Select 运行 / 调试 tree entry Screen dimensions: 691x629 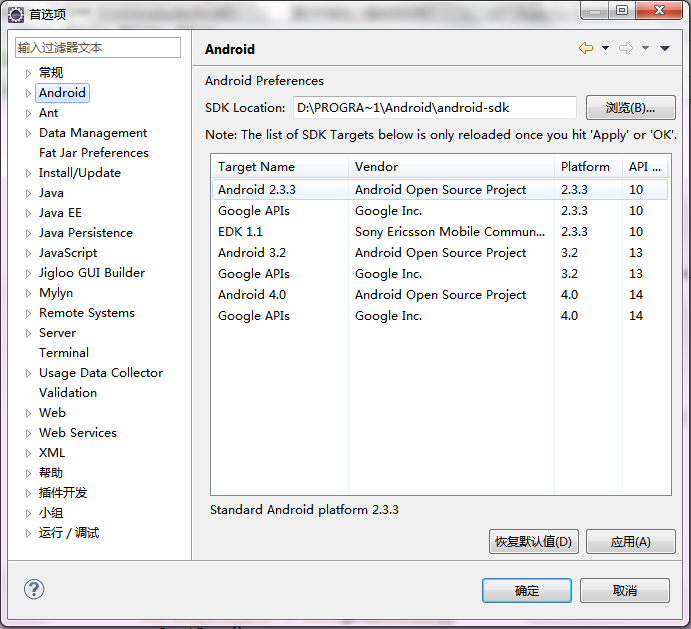pos(69,533)
